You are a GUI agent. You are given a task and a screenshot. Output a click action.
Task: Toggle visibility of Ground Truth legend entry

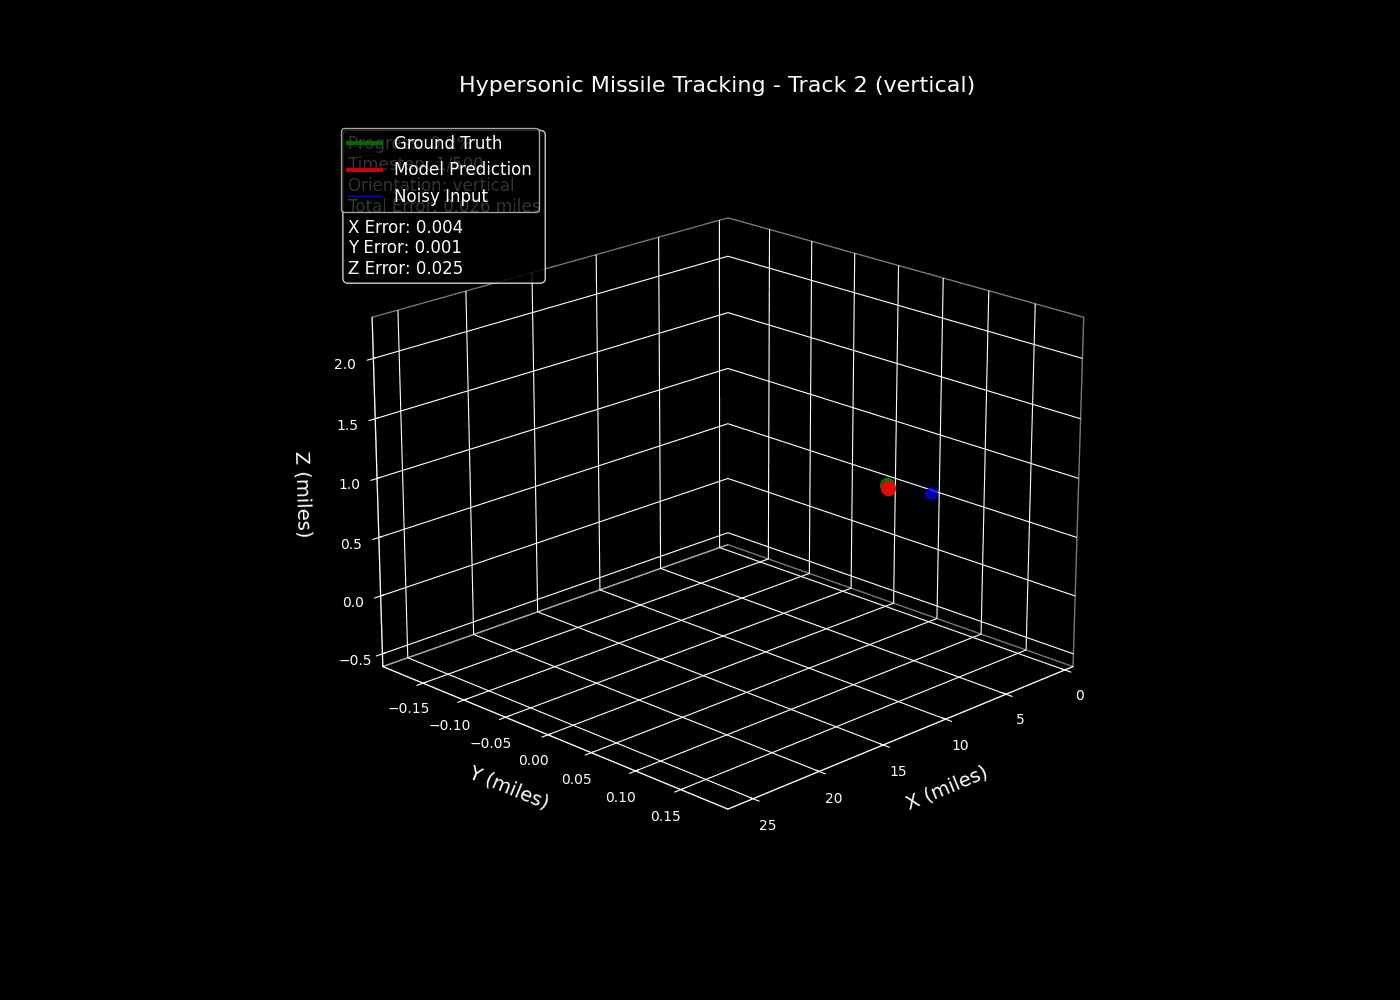click(x=447, y=143)
